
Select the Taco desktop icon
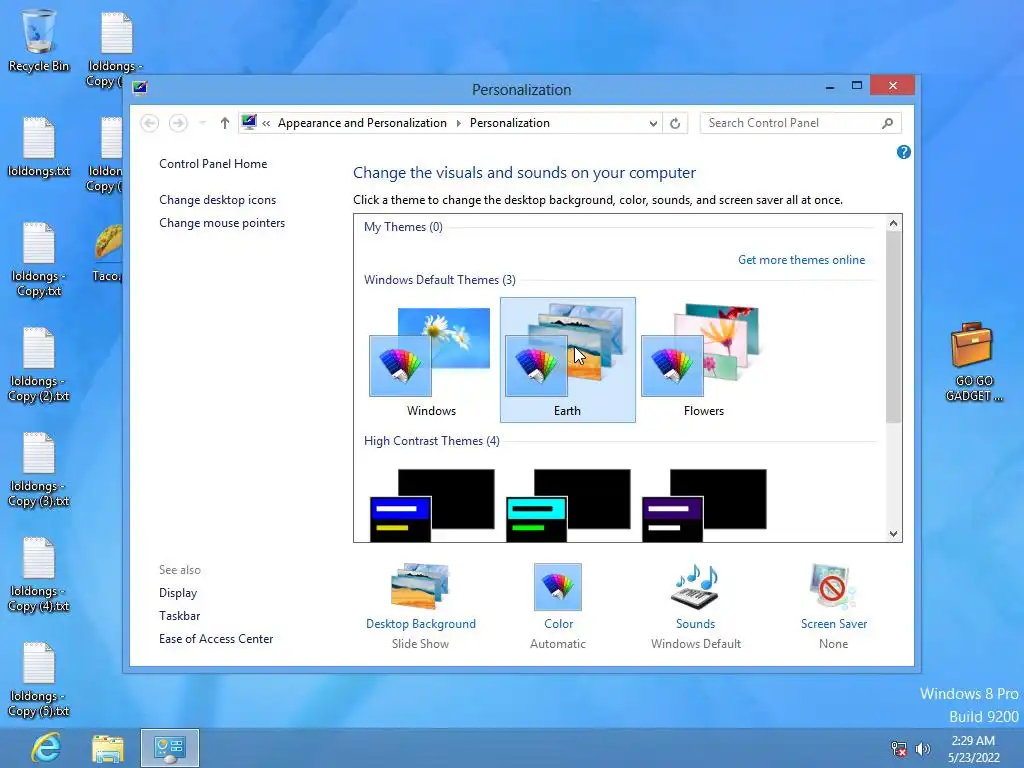(108, 253)
